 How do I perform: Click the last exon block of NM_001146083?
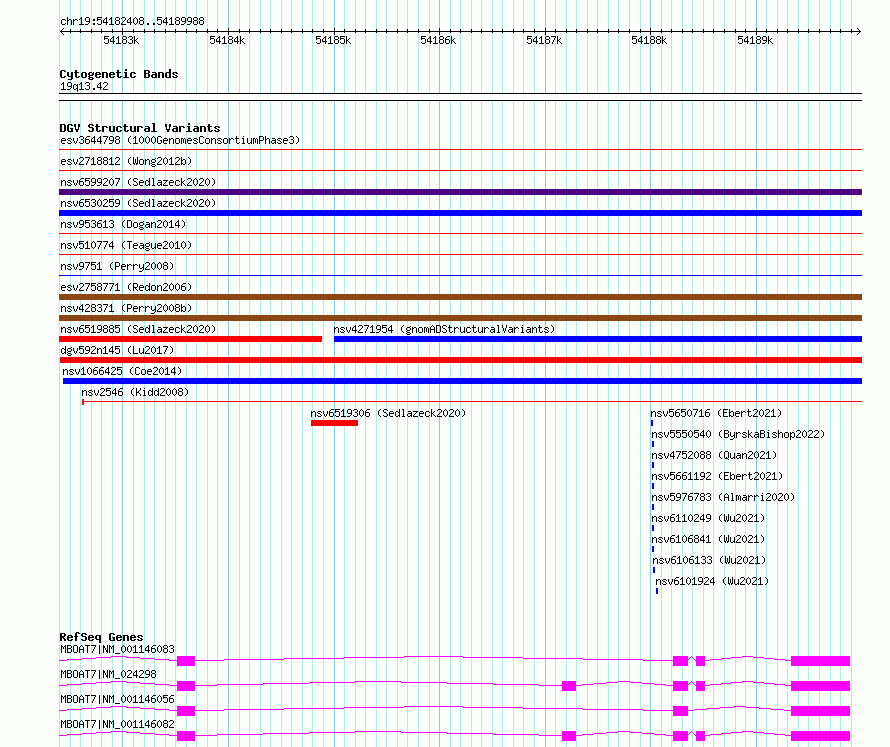[x=820, y=661]
